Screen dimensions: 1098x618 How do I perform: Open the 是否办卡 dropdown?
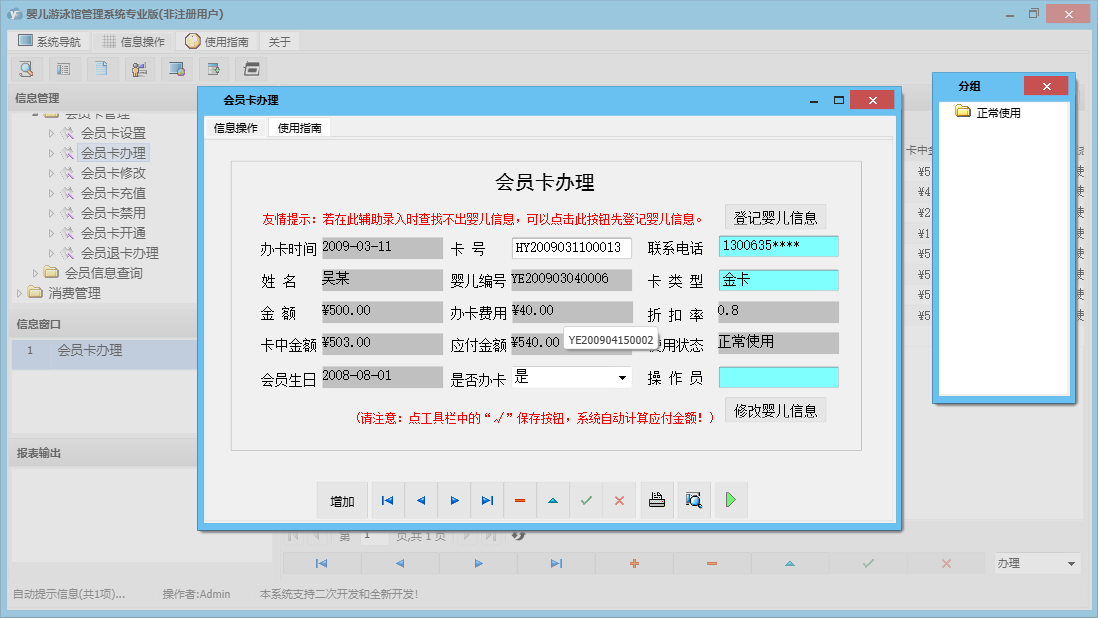point(621,377)
